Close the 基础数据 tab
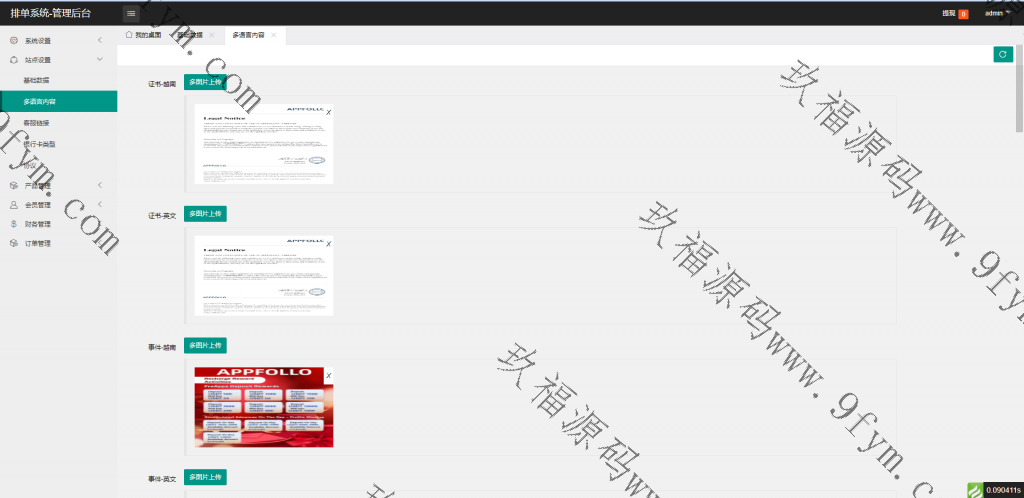This screenshot has height=498, width=1024. coord(212,35)
